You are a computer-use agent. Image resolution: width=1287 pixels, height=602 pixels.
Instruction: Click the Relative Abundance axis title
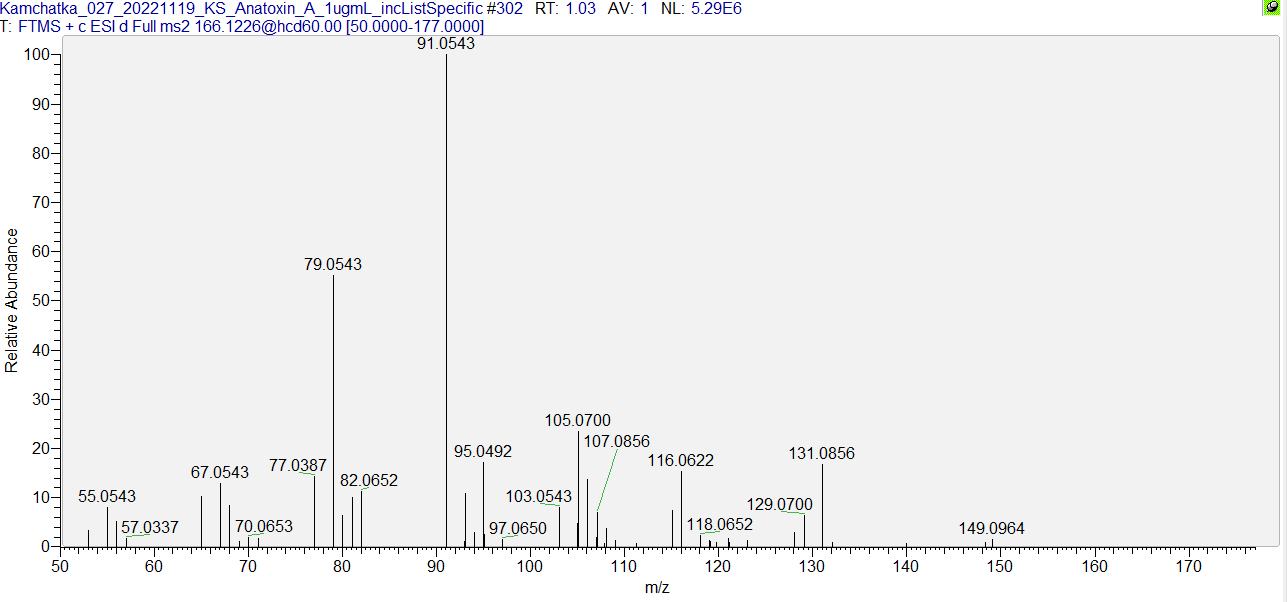click(12, 300)
